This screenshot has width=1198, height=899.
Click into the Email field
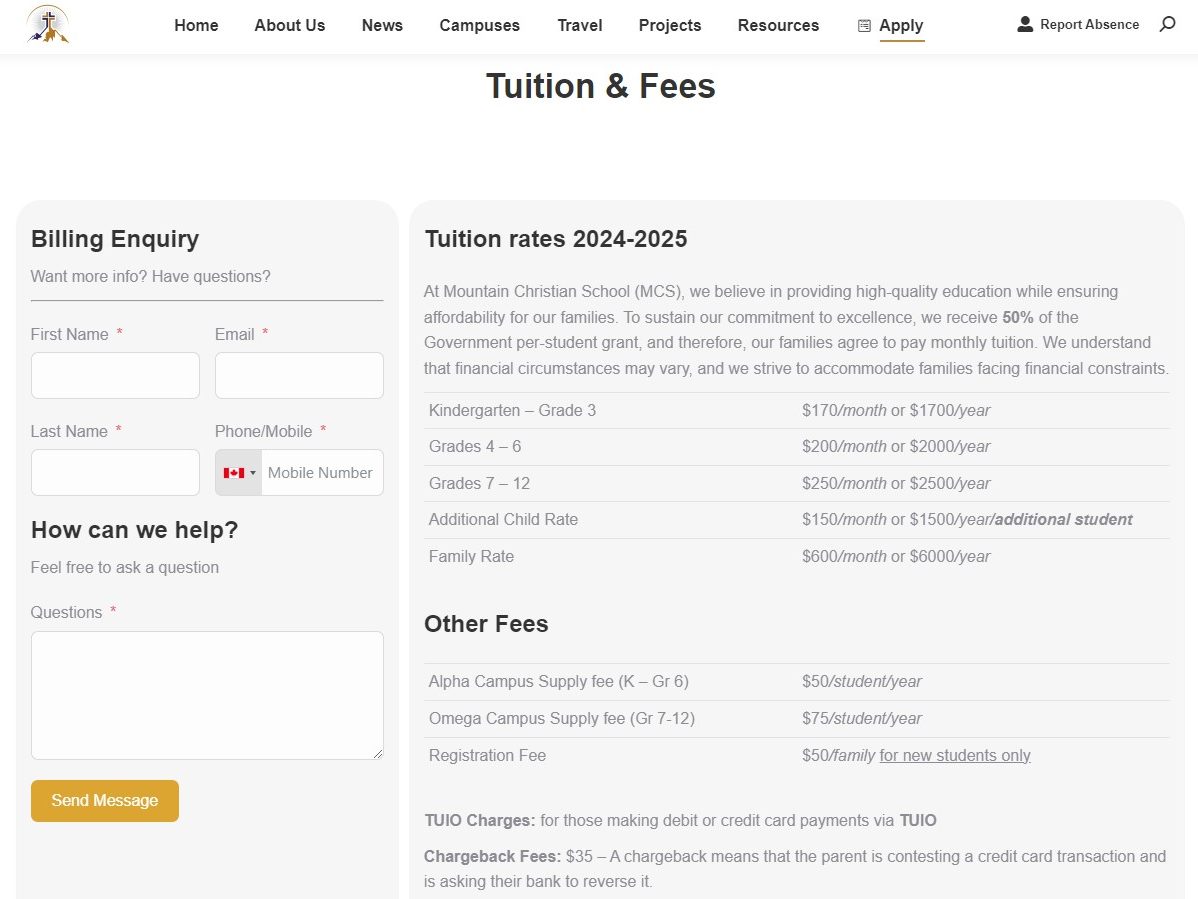point(299,375)
